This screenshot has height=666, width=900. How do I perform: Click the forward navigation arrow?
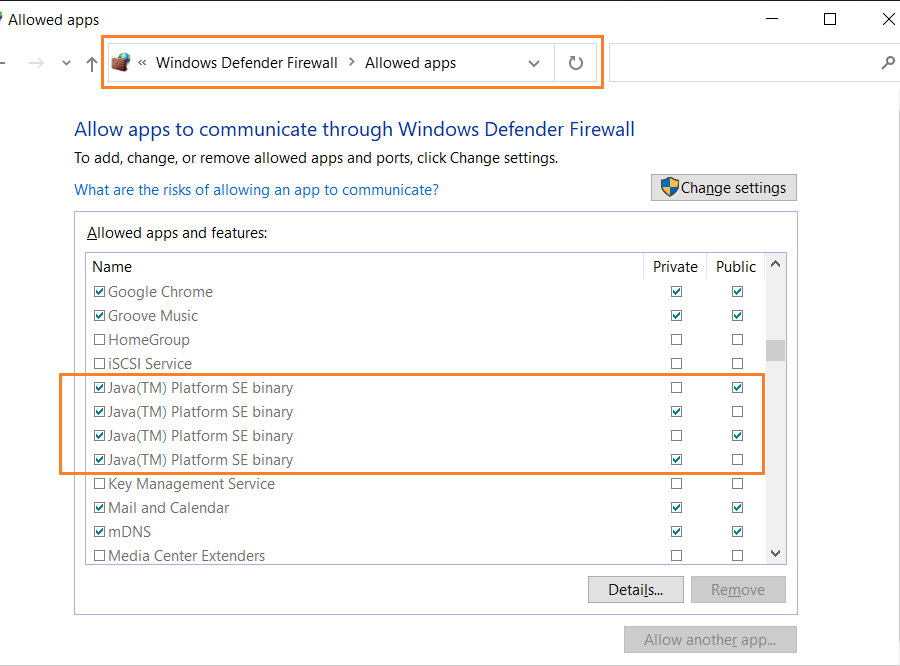(36, 63)
